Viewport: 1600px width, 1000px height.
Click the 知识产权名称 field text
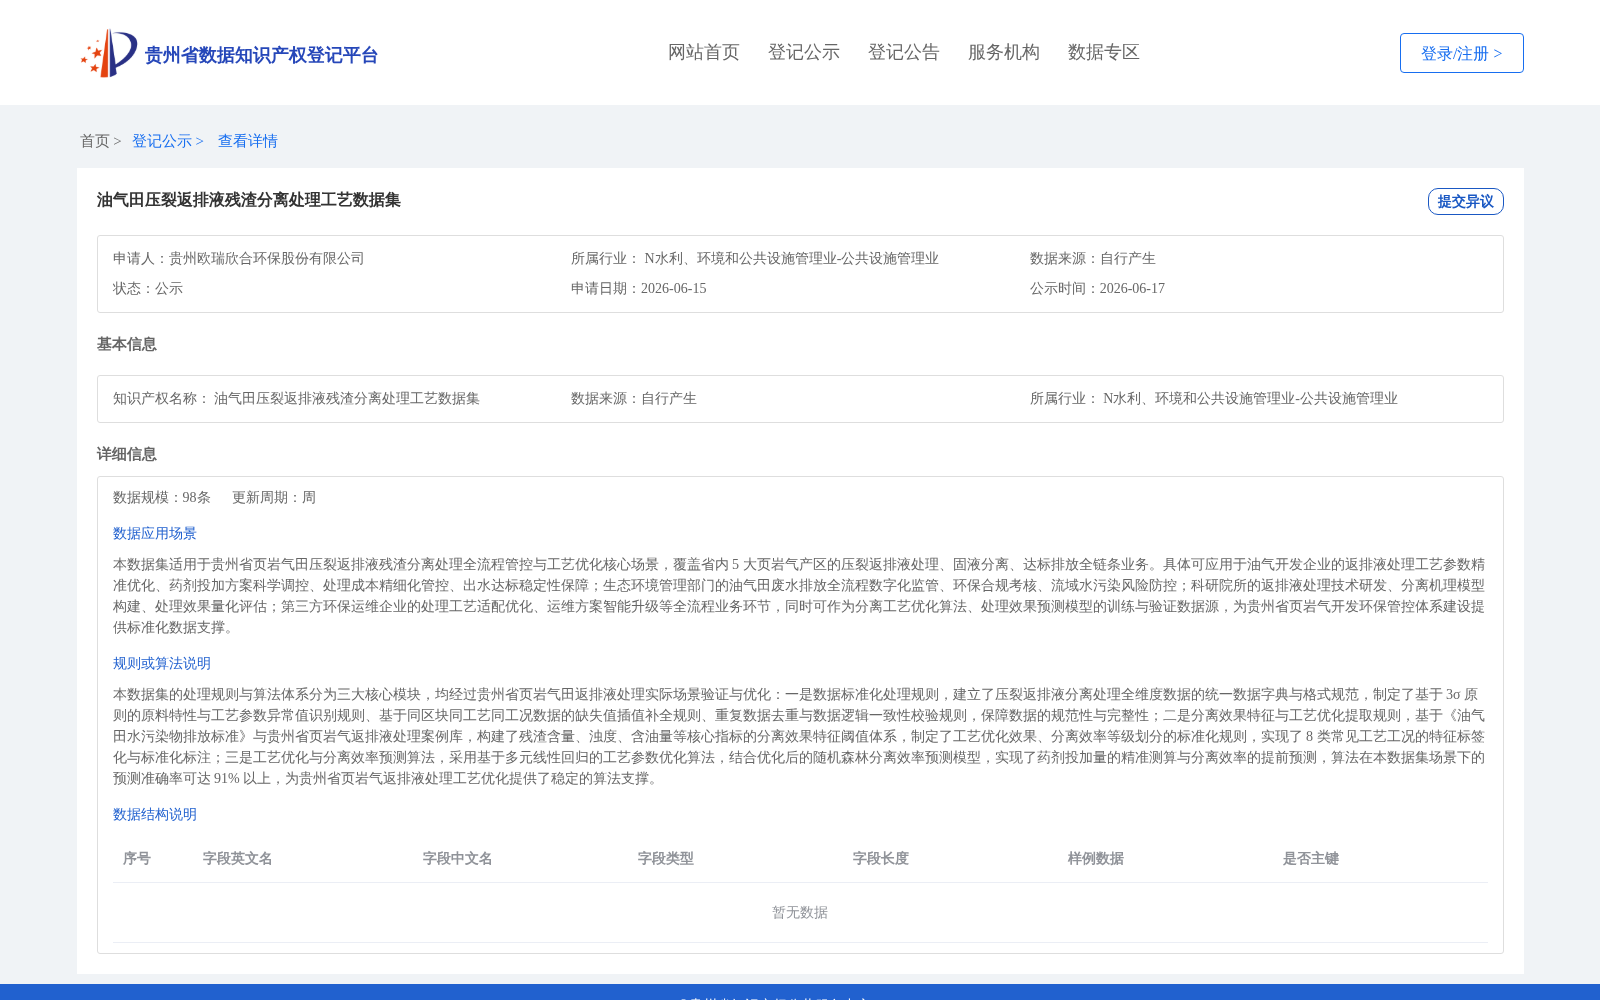pyautogui.click(x=297, y=398)
